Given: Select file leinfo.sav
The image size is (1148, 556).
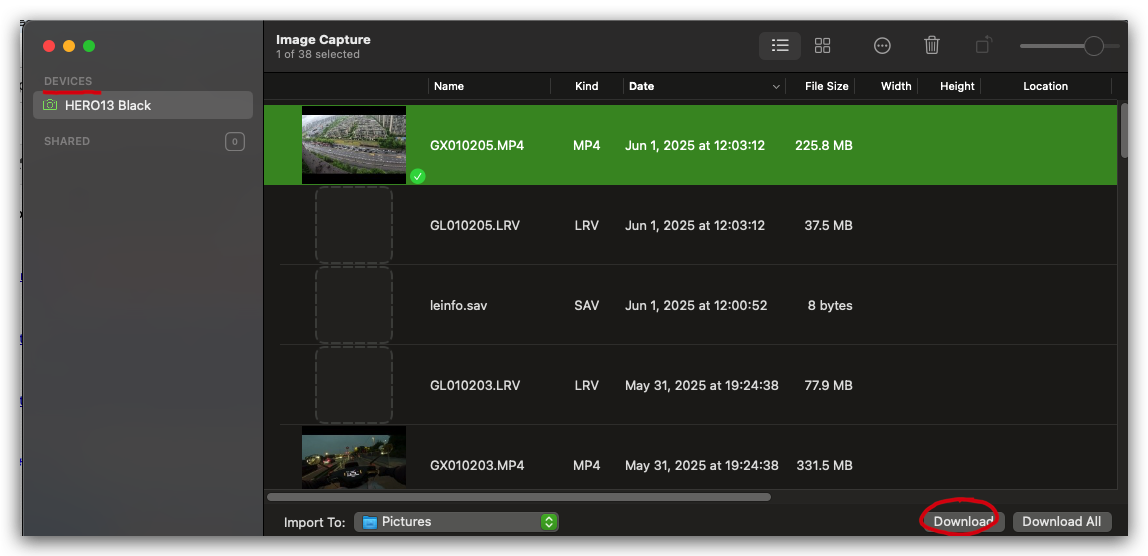Looking at the screenshot, I should click(x=690, y=305).
